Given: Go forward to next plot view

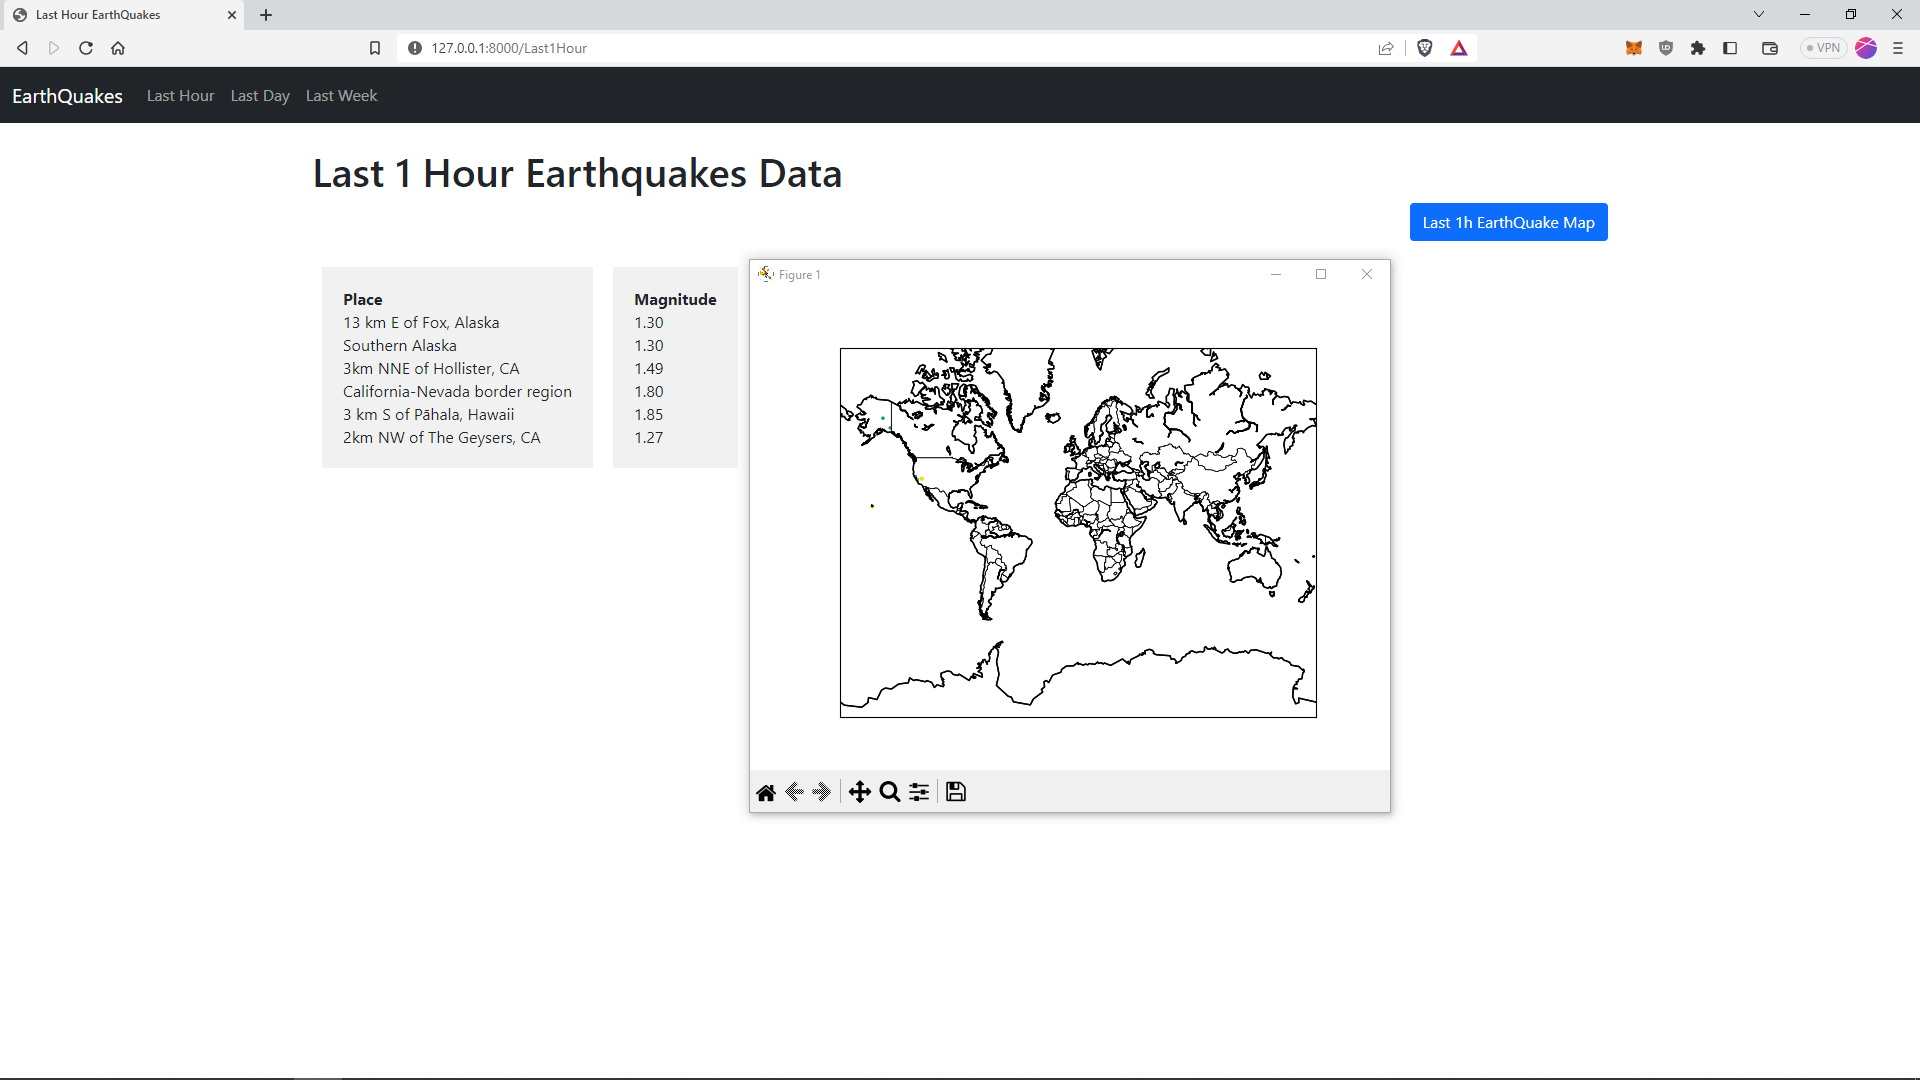Looking at the screenshot, I should tap(822, 791).
